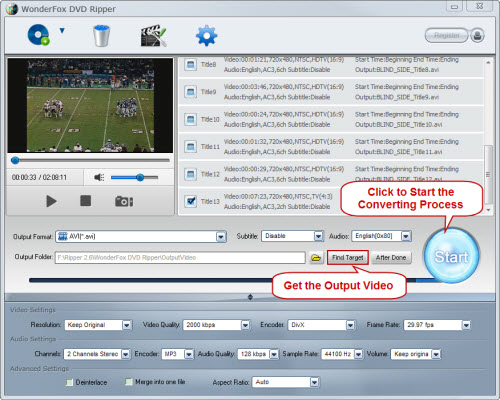Open the clapperboard video Edit tool
This screenshot has height=400, width=500.
pos(153,35)
